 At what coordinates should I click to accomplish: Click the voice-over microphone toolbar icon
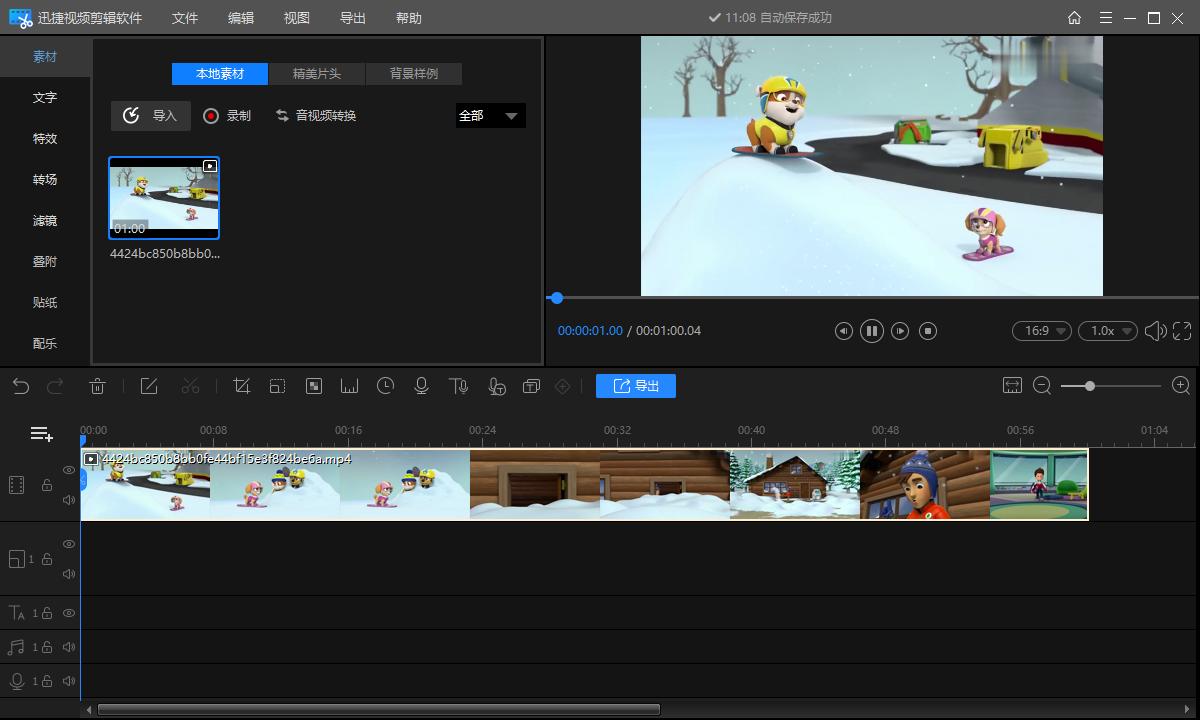point(422,386)
